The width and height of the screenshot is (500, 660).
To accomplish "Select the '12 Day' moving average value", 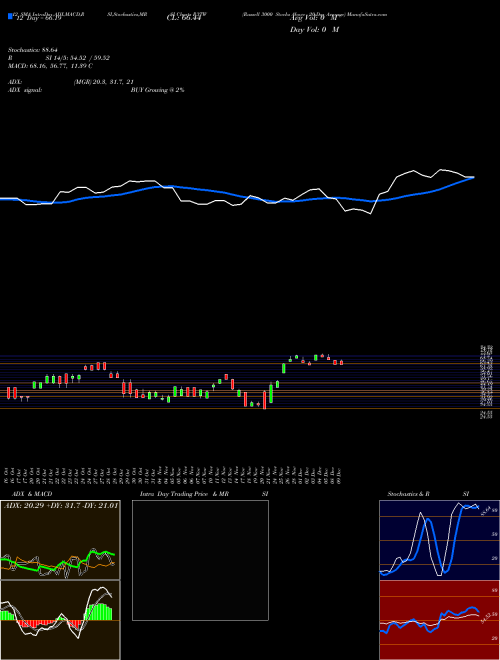I will click(37, 18).
